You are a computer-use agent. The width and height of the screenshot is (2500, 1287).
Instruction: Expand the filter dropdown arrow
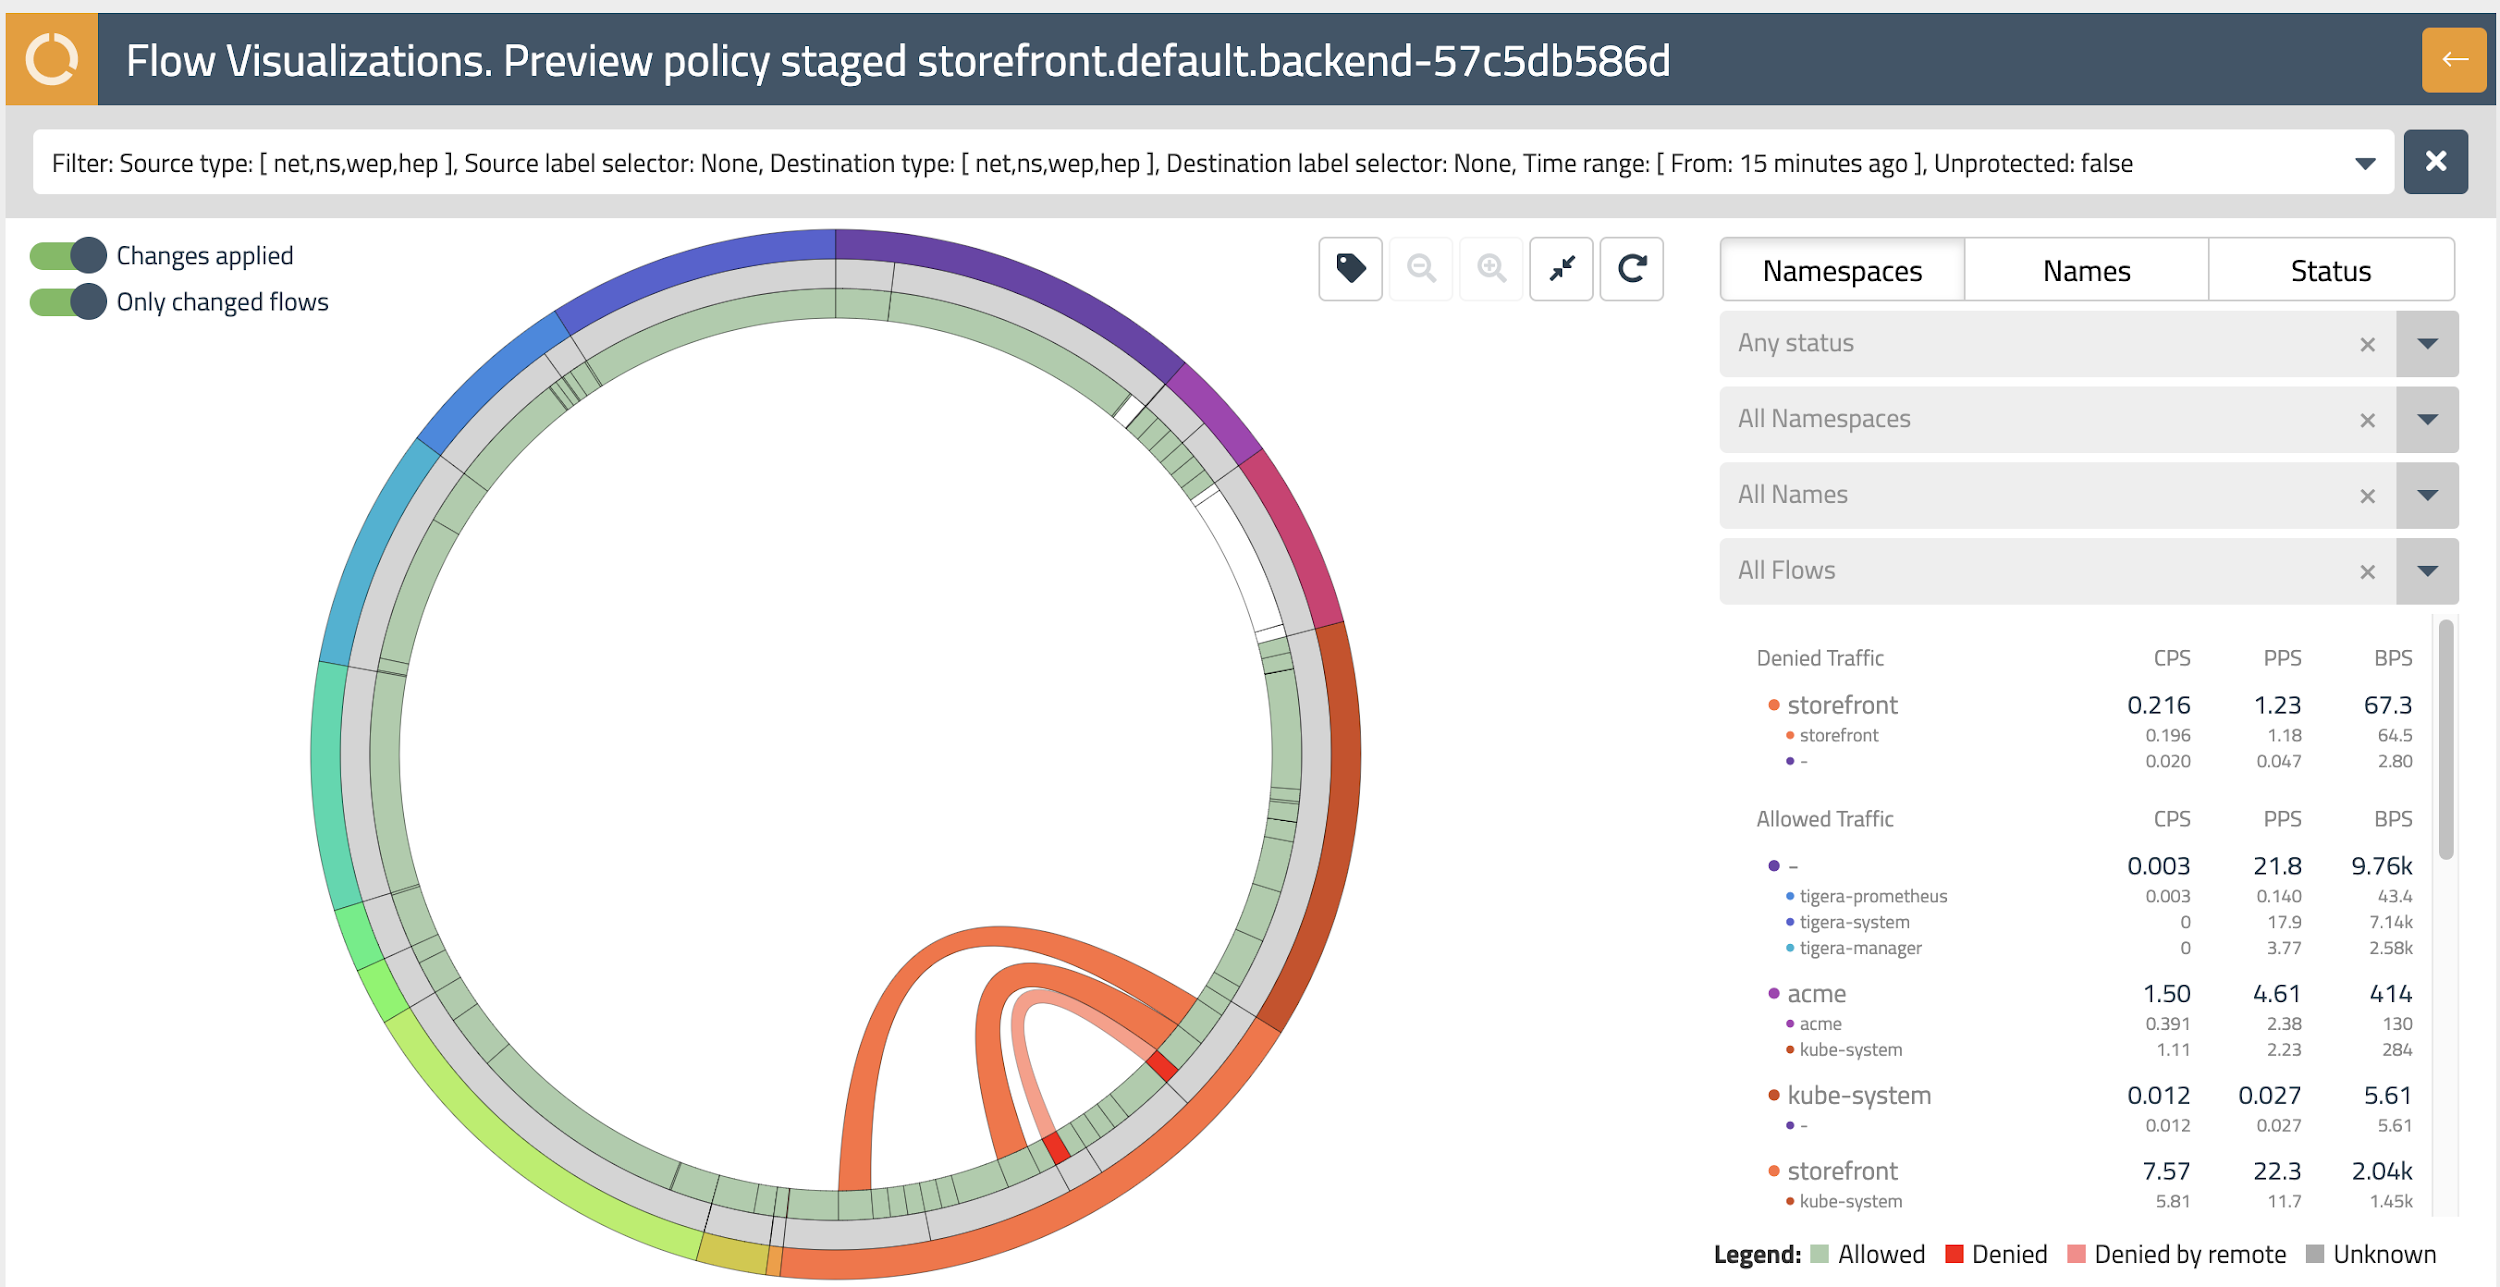[2364, 163]
